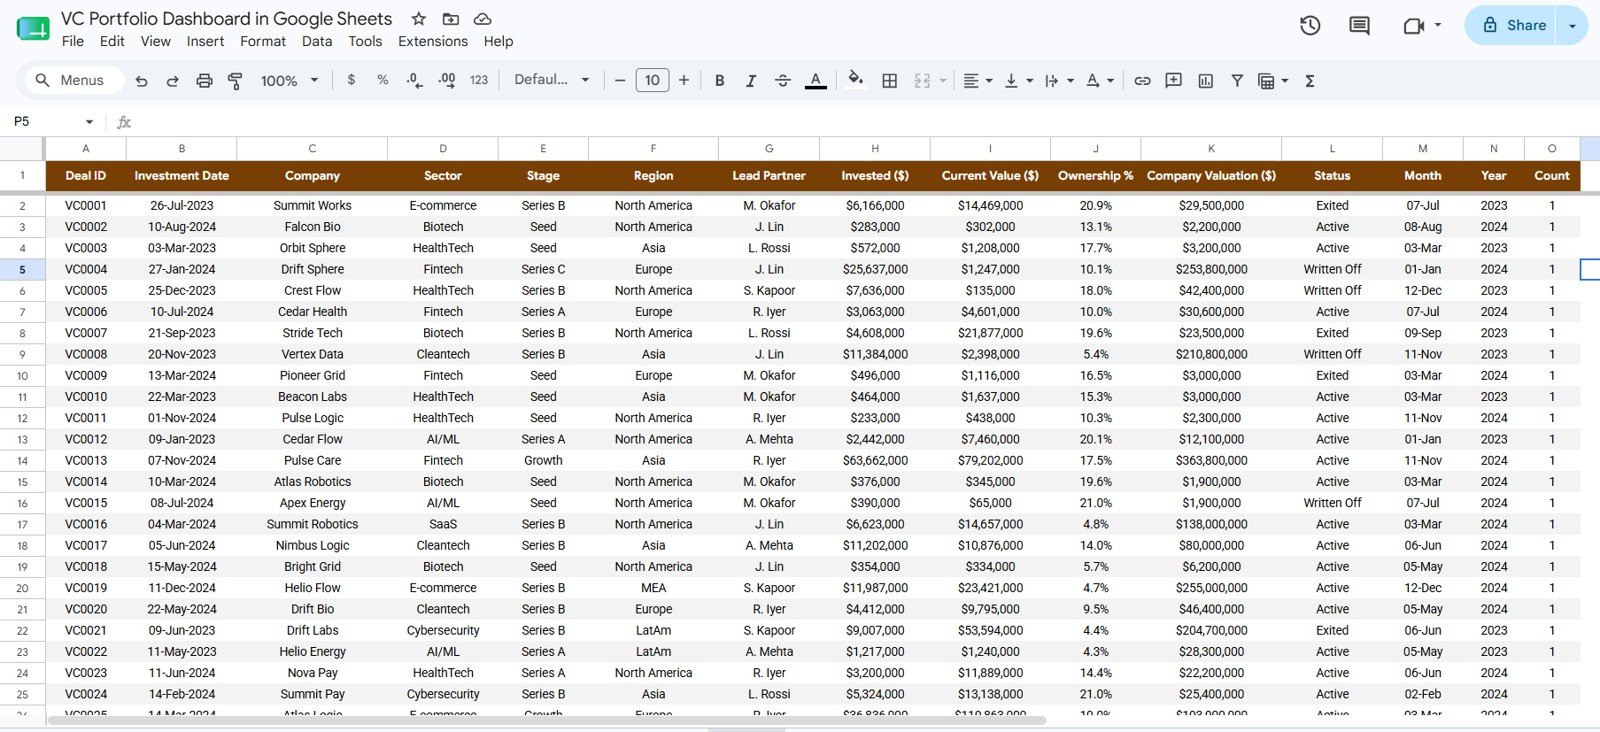1600x732 pixels.
Task: Open version history clock icon
Action: click(1310, 26)
